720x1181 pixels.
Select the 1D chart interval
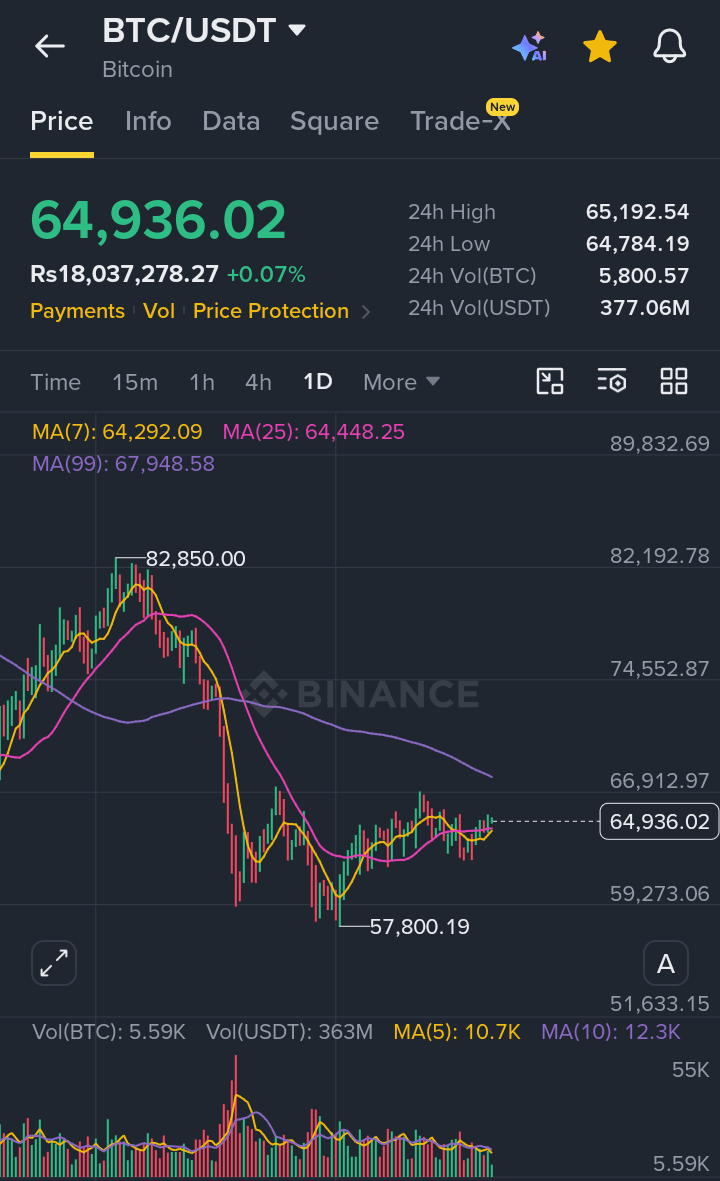(318, 382)
